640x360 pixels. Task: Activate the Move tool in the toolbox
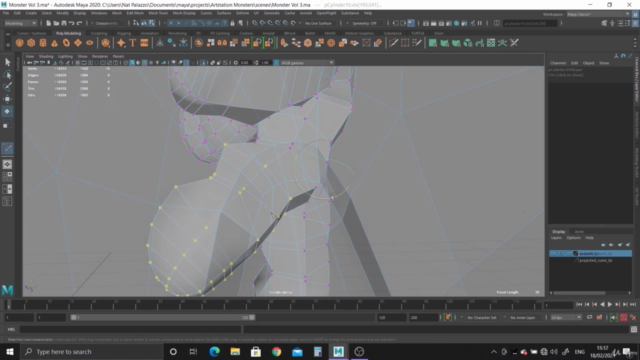tap(7, 99)
